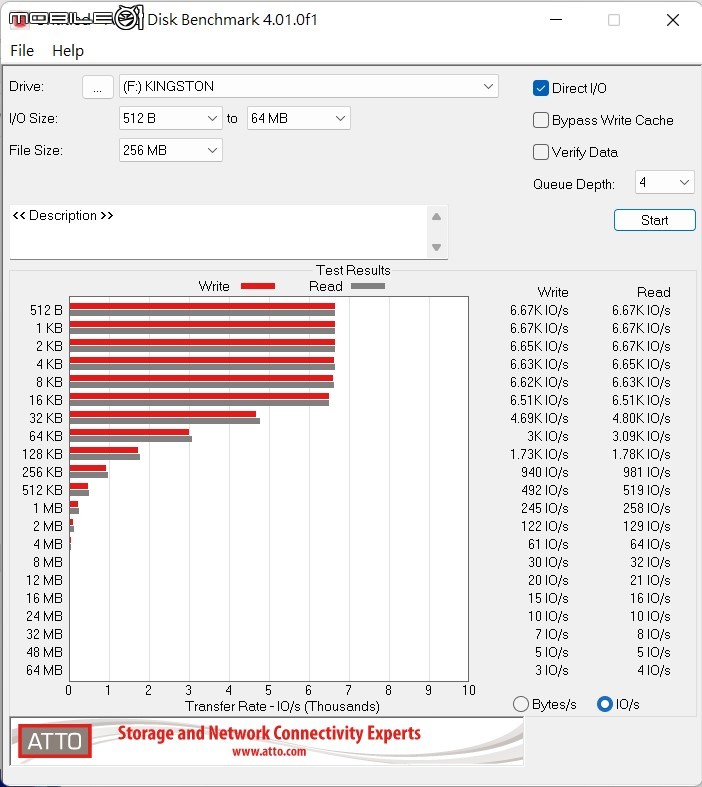This screenshot has height=787, width=702.
Task: Click the 20 IO/s write value
Action: coord(548,580)
